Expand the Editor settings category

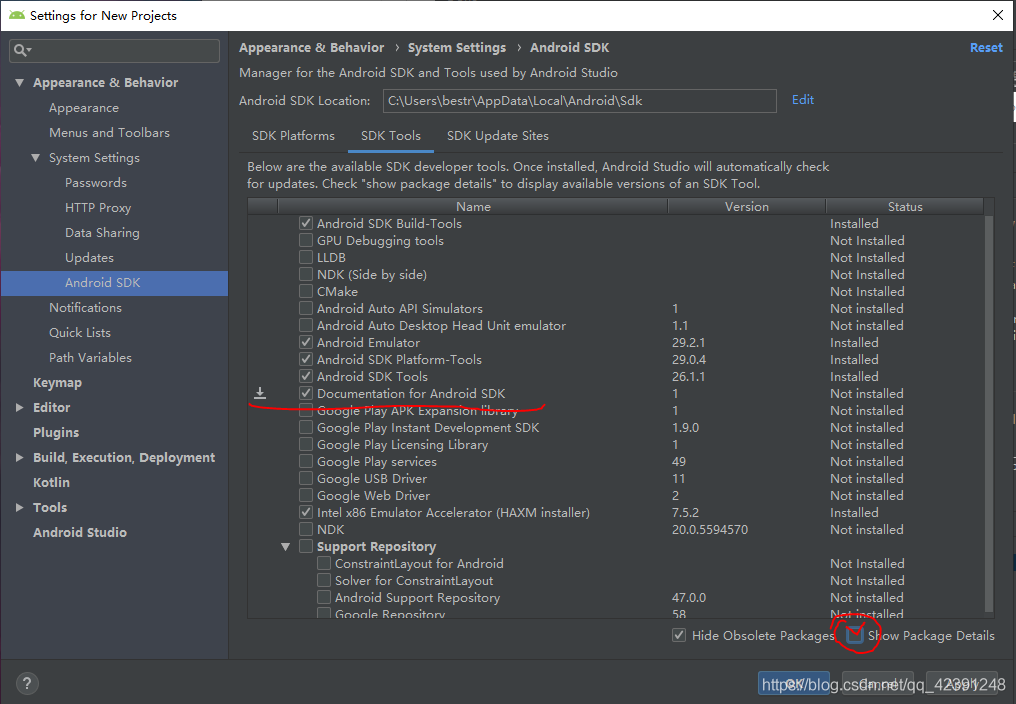coord(18,407)
